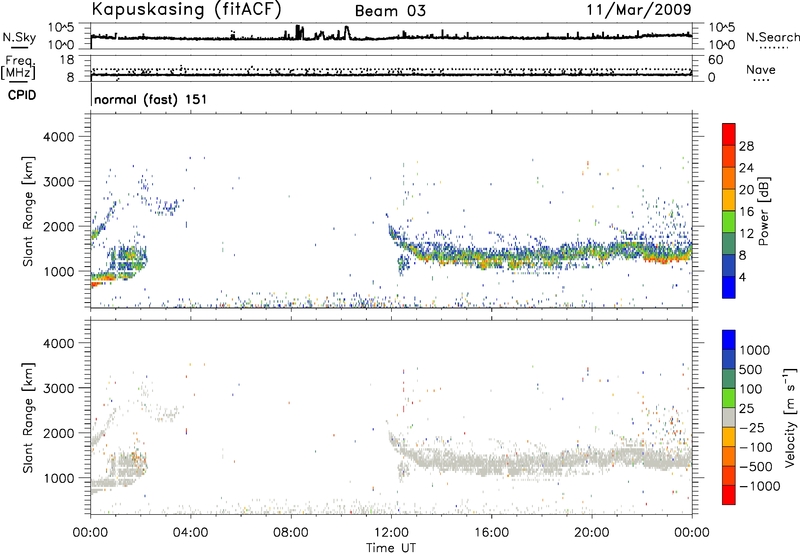Select the "1000" tick in the velocity panel

(58, 478)
